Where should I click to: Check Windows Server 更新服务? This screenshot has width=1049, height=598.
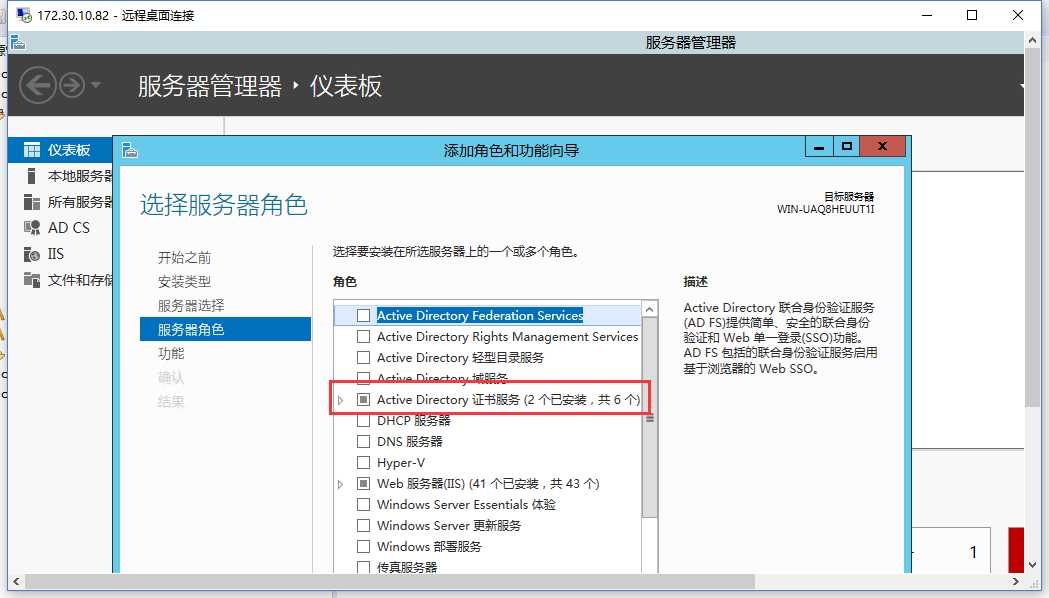(363, 525)
